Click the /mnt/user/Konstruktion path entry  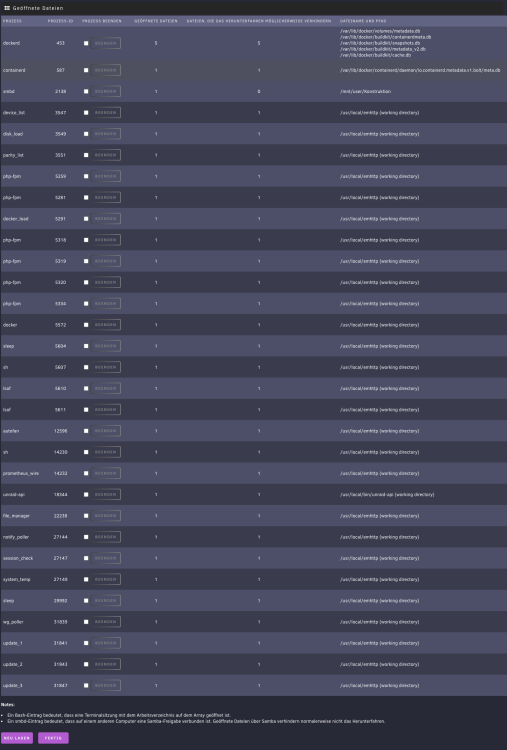click(x=365, y=91)
